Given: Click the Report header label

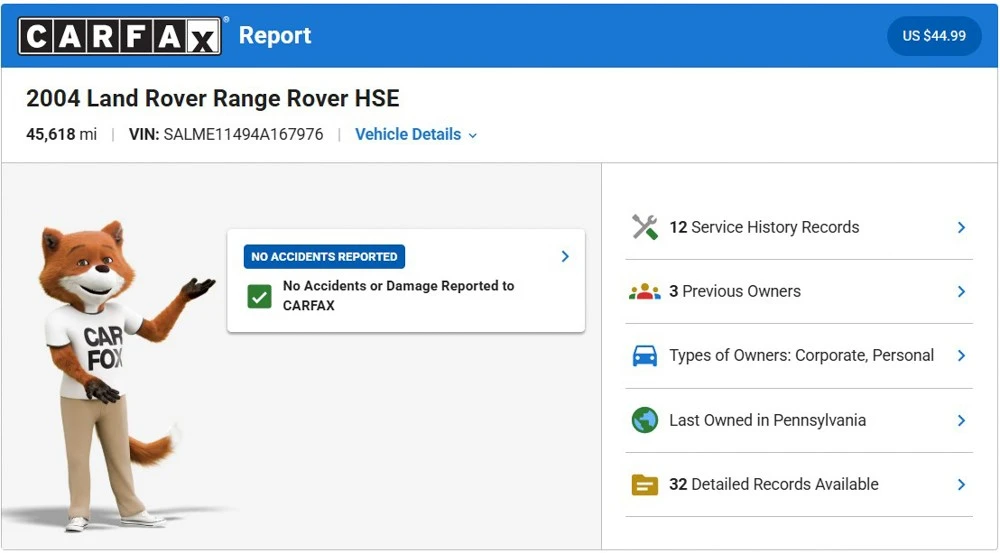Looking at the screenshot, I should 275,36.
